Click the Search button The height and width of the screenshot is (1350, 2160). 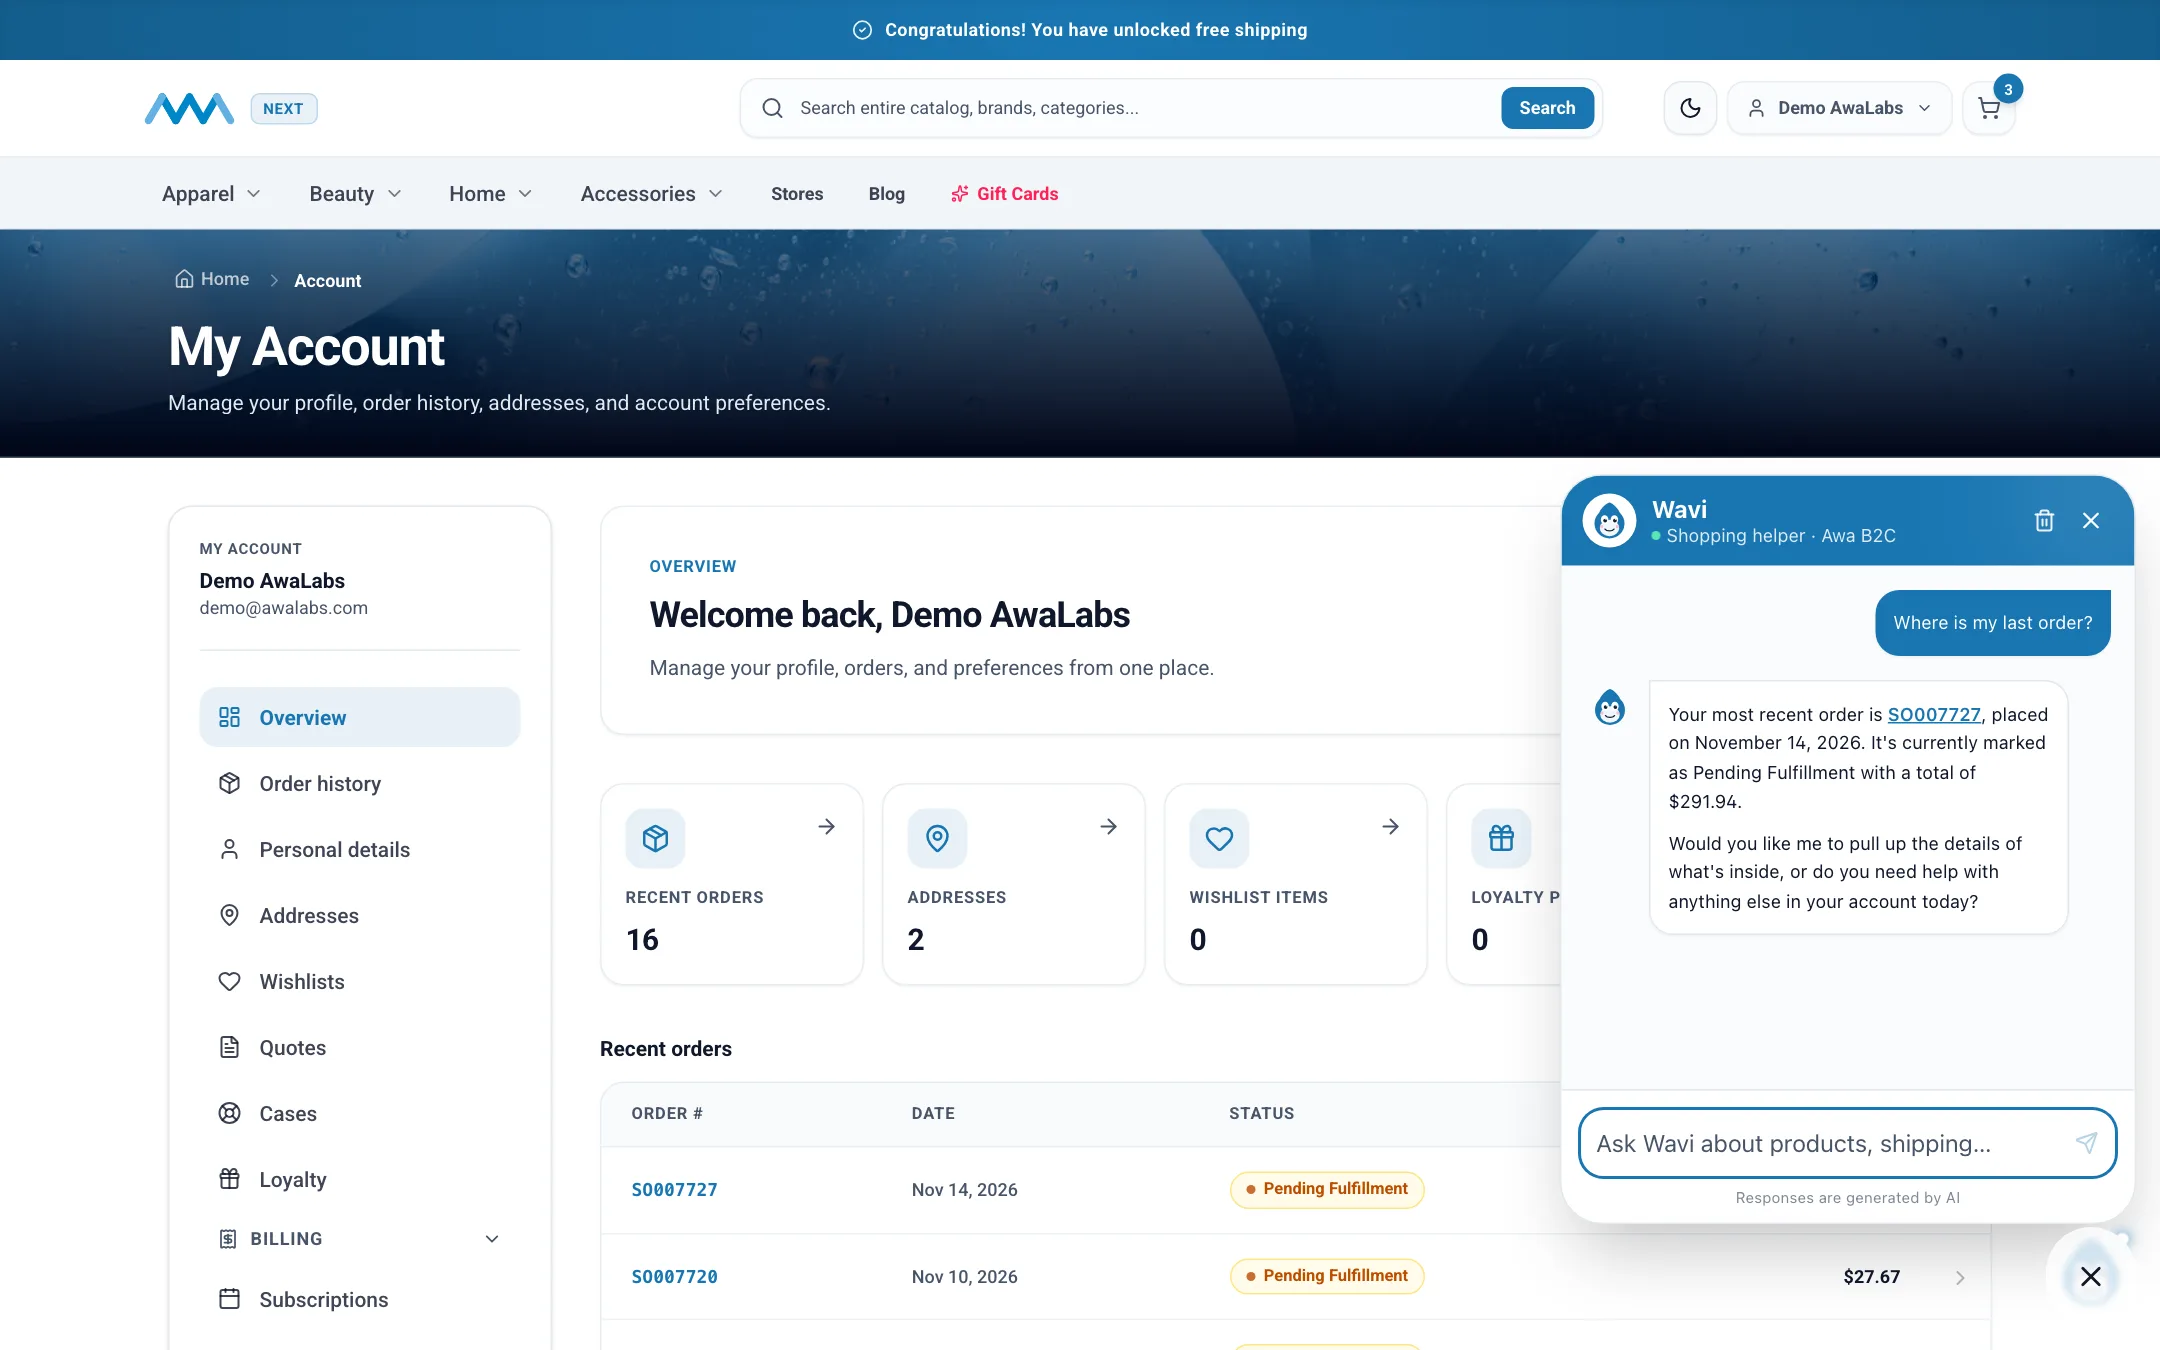[x=1547, y=108]
